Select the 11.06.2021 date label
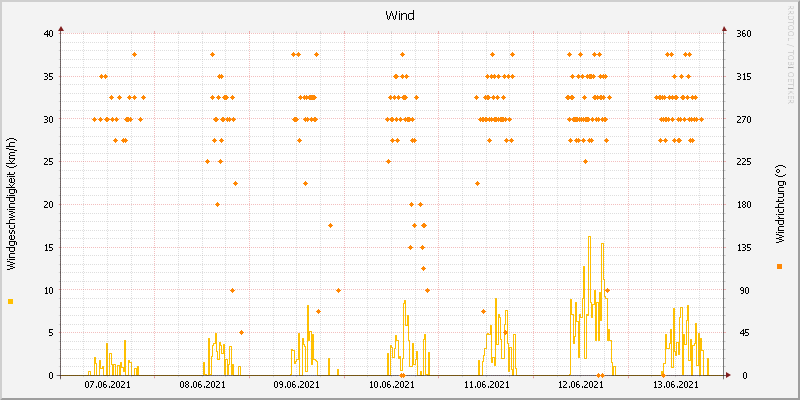This screenshot has width=800, height=400. 487,385
